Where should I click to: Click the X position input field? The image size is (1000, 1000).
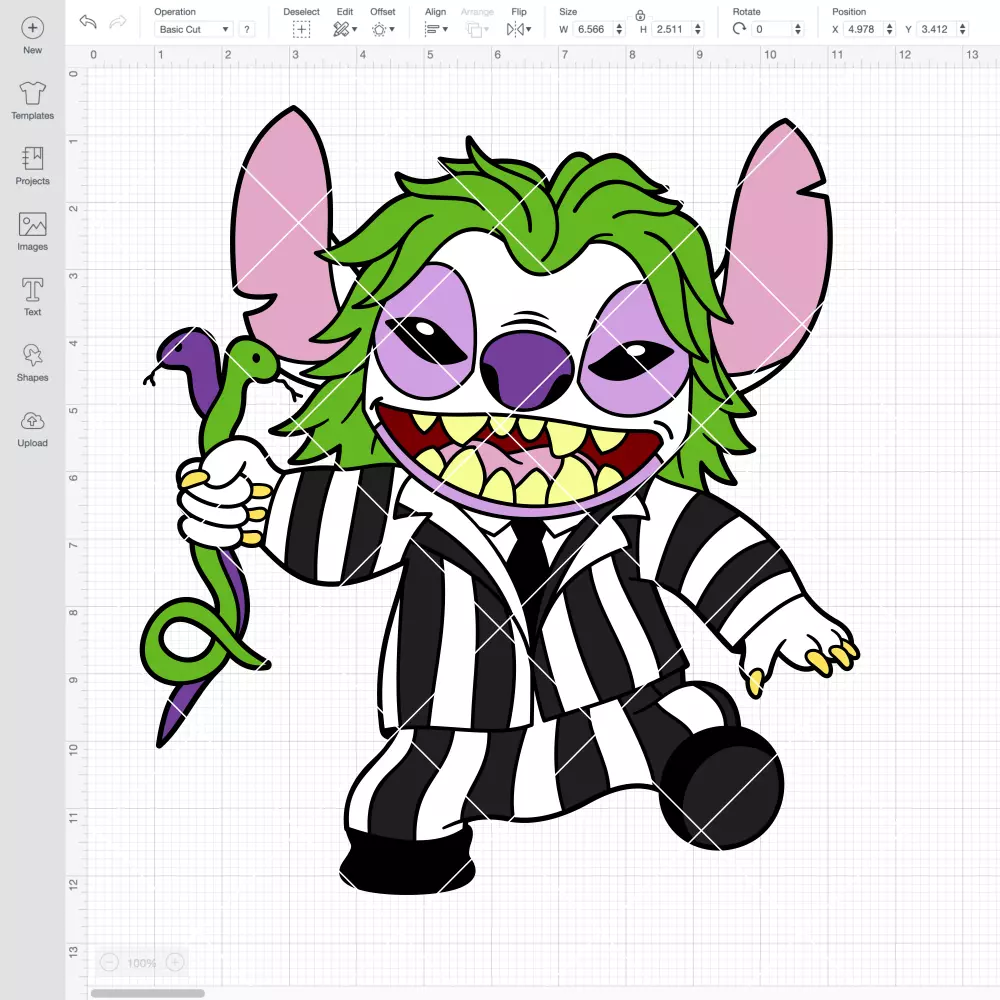864,29
